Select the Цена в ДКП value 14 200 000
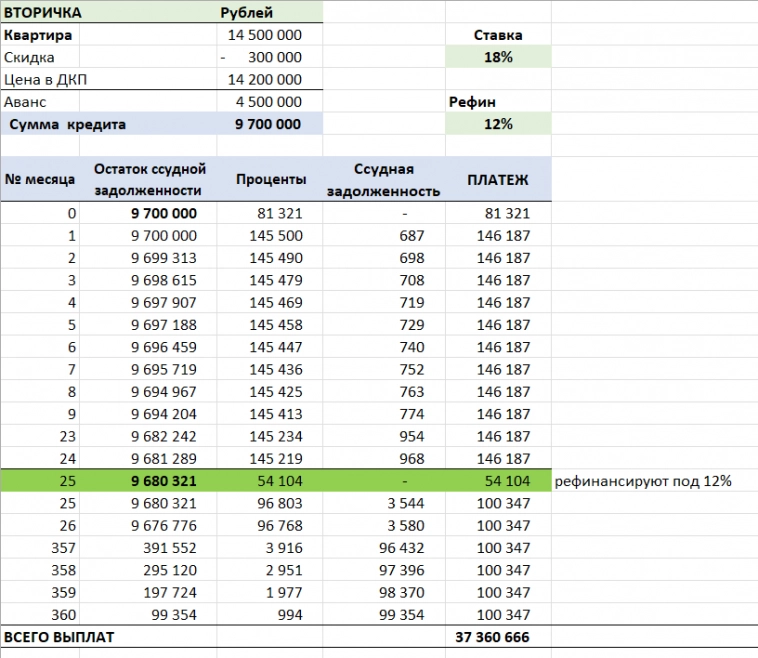Image resolution: width=758 pixels, height=658 pixels. pyautogui.click(x=265, y=79)
